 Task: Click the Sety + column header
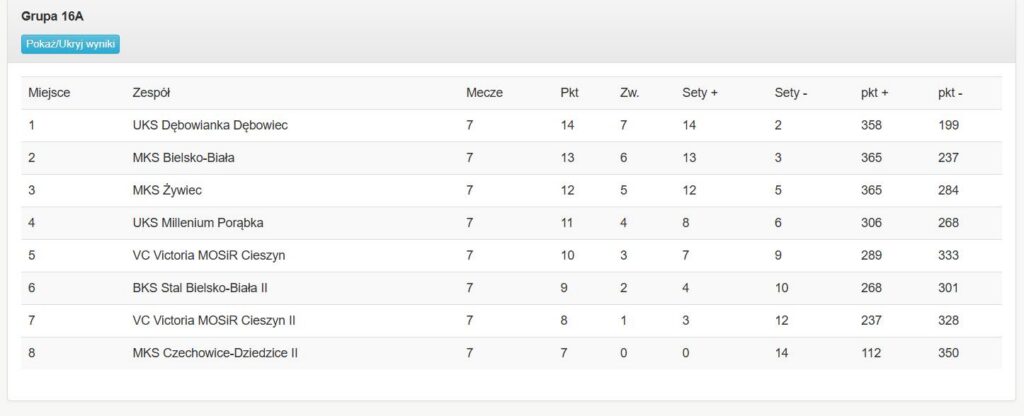700,93
